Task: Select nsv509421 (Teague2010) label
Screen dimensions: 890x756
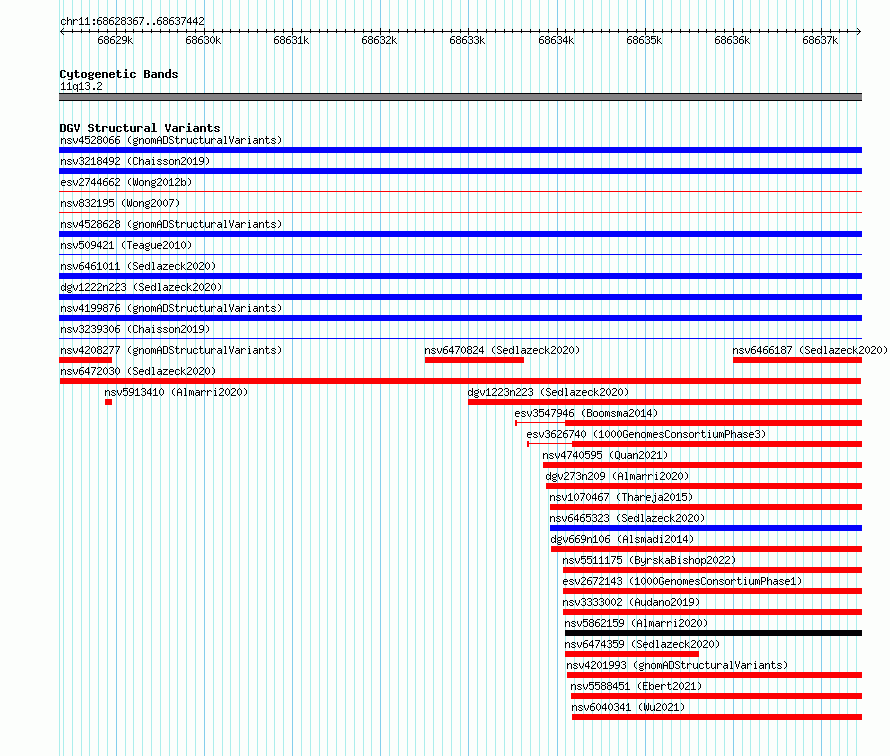Action: point(126,245)
